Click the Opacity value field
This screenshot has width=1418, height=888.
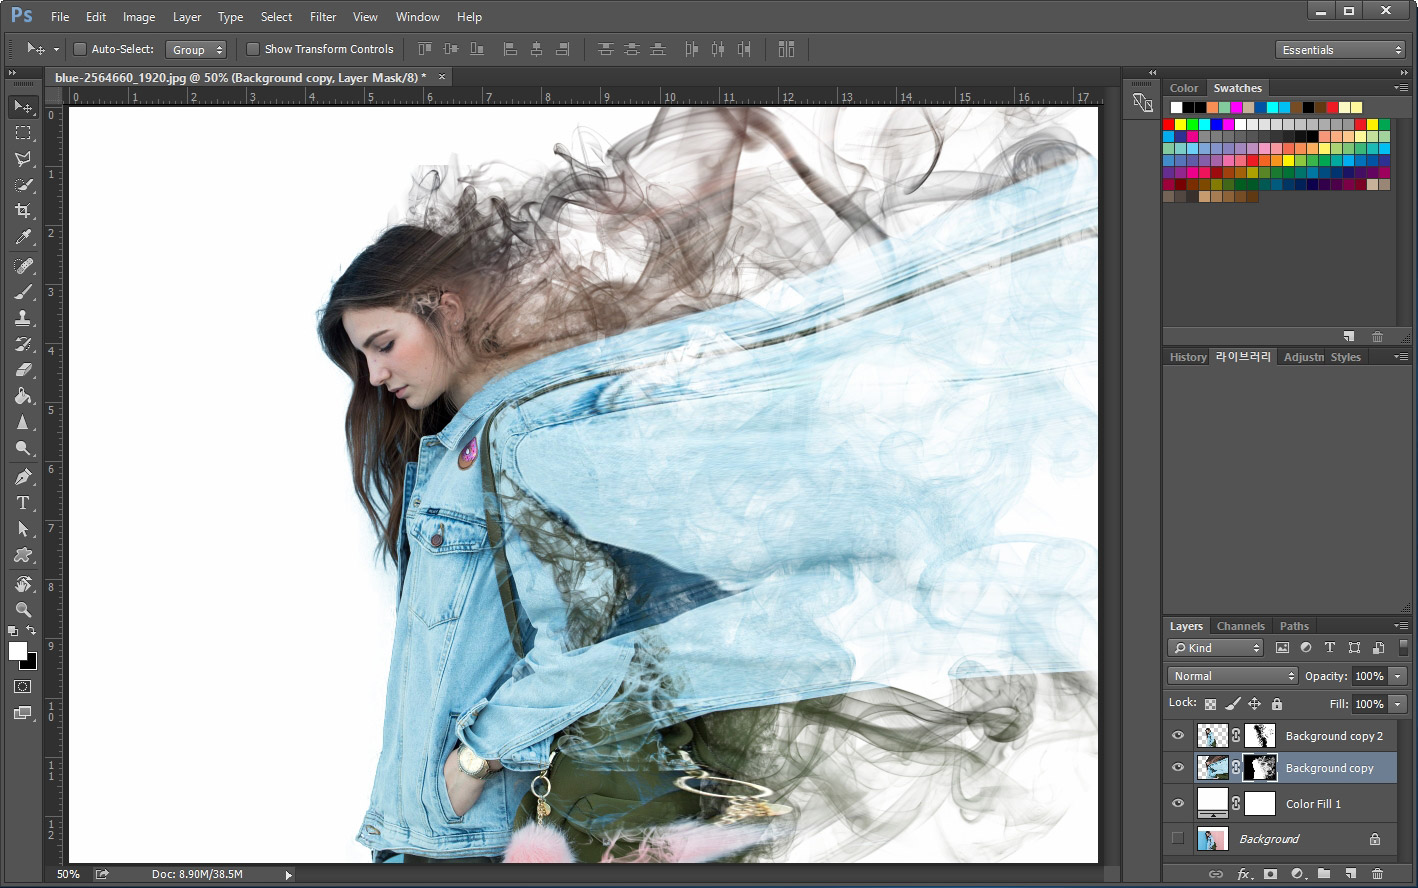tap(1369, 676)
